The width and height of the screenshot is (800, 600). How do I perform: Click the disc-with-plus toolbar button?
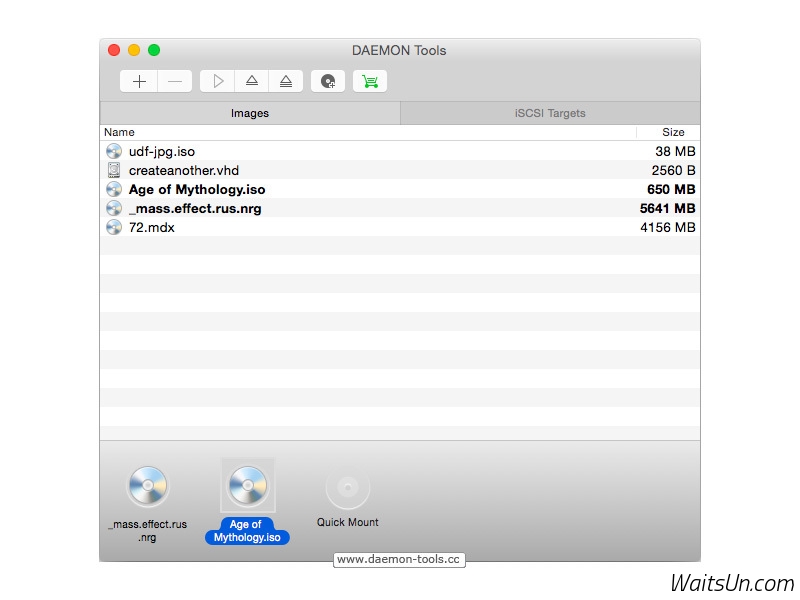click(328, 81)
